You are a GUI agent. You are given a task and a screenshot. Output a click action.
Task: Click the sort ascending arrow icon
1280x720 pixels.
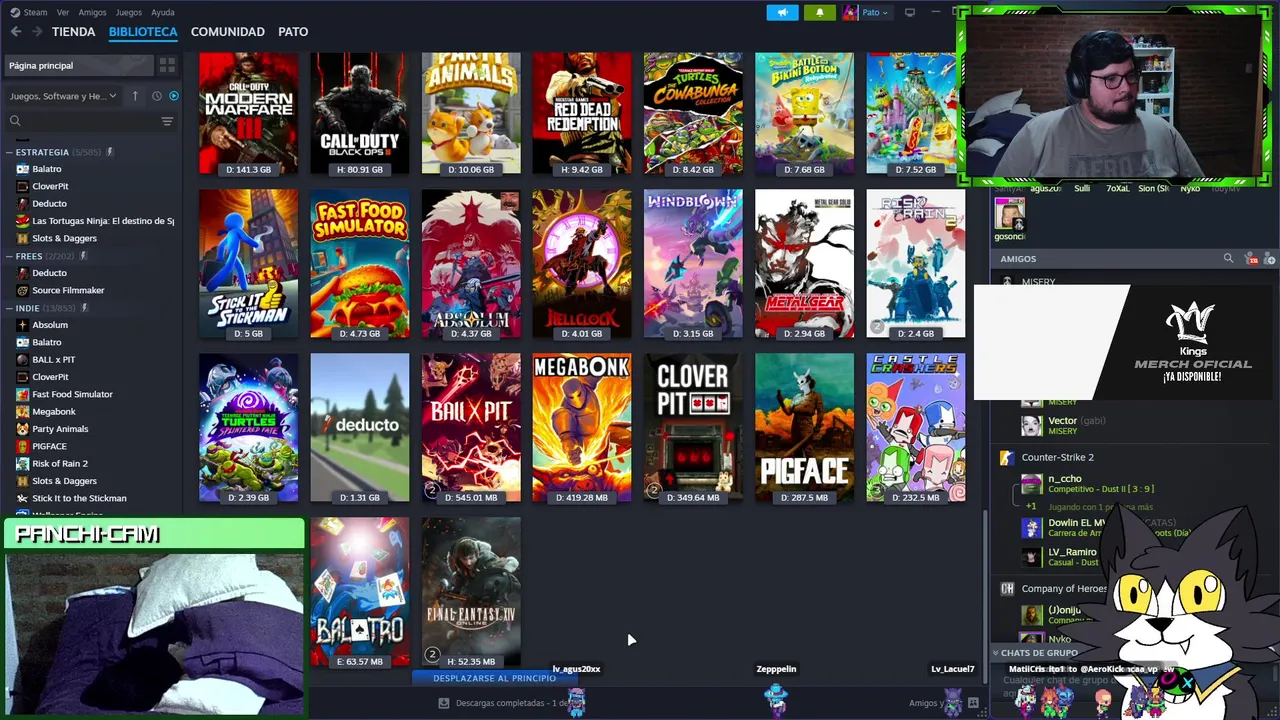[136, 96]
